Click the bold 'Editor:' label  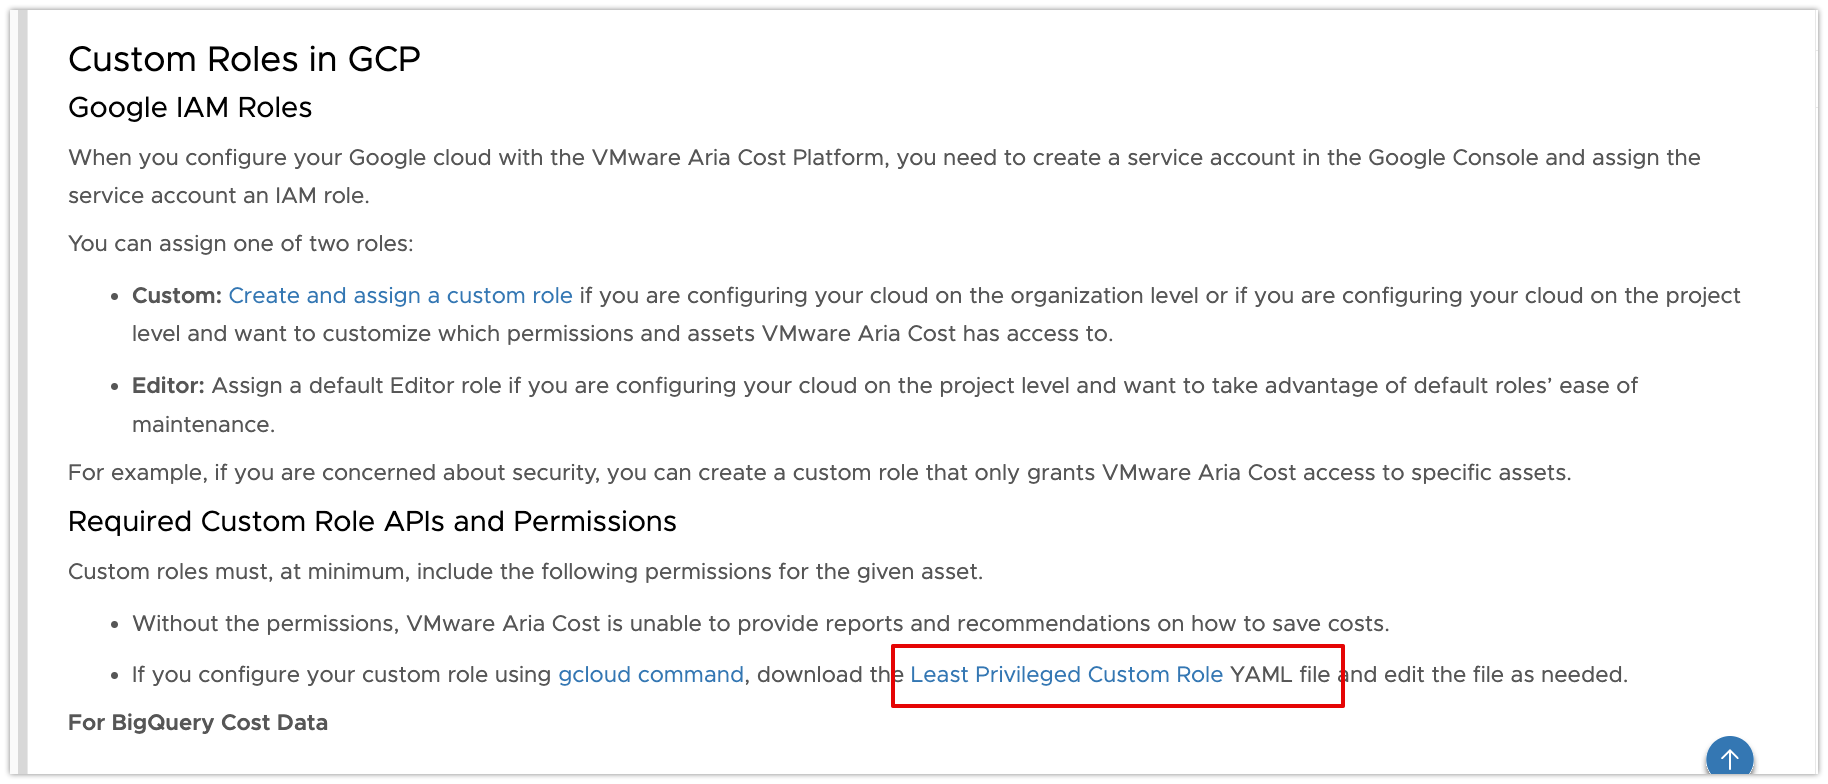[168, 386]
